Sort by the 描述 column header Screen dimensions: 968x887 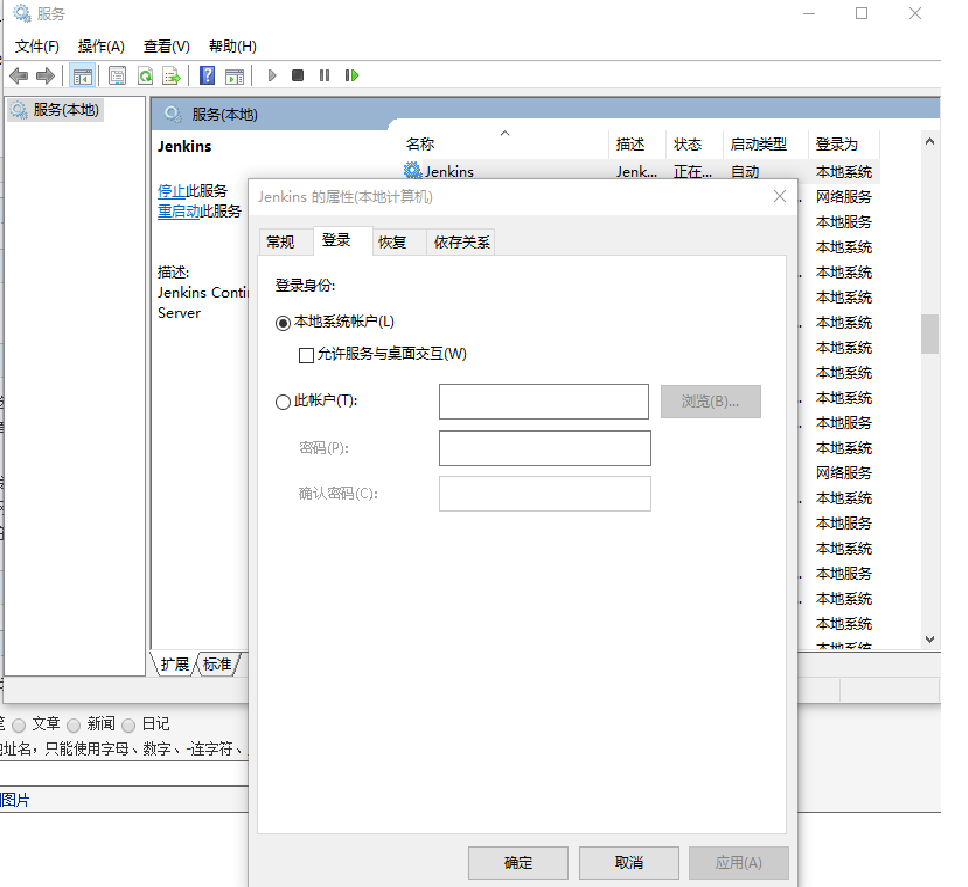coord(637,144)
